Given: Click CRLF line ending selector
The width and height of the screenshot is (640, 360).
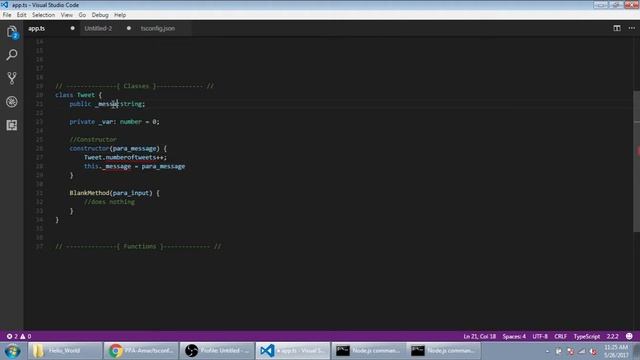Looking at the screenshot, I should click(x=560, y=336).
